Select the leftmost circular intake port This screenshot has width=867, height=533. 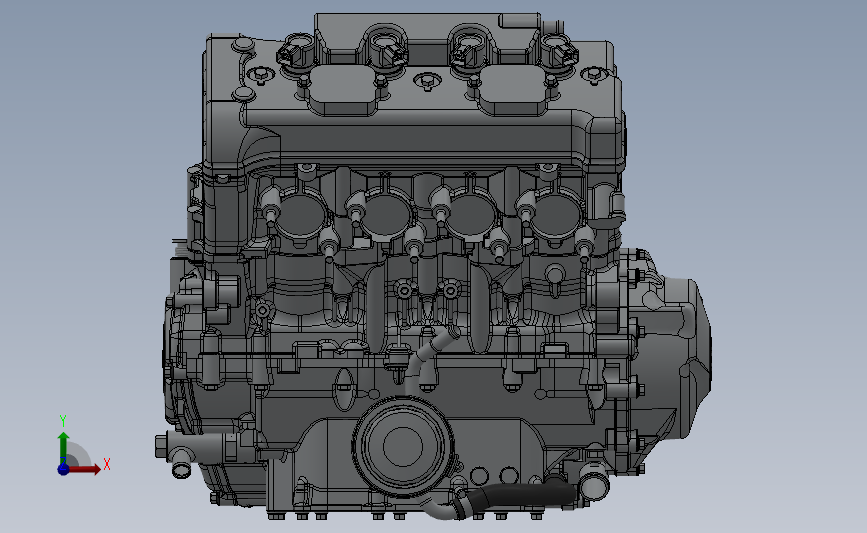coord(301,216)
